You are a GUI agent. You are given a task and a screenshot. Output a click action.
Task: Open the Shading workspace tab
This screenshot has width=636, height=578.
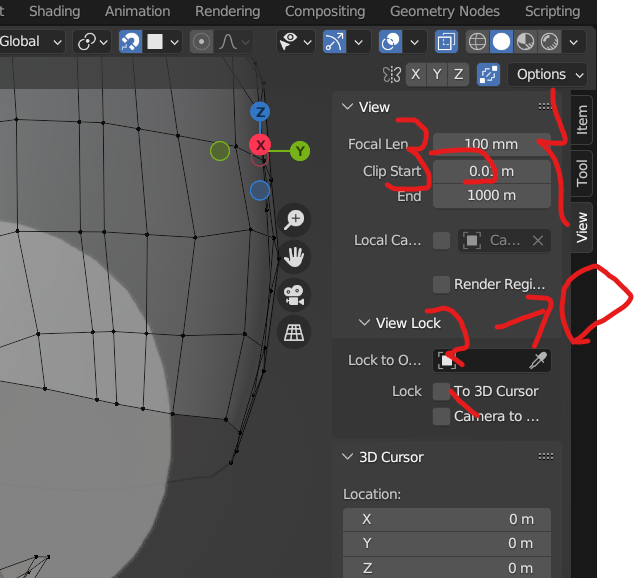click(x=55, y=11)
